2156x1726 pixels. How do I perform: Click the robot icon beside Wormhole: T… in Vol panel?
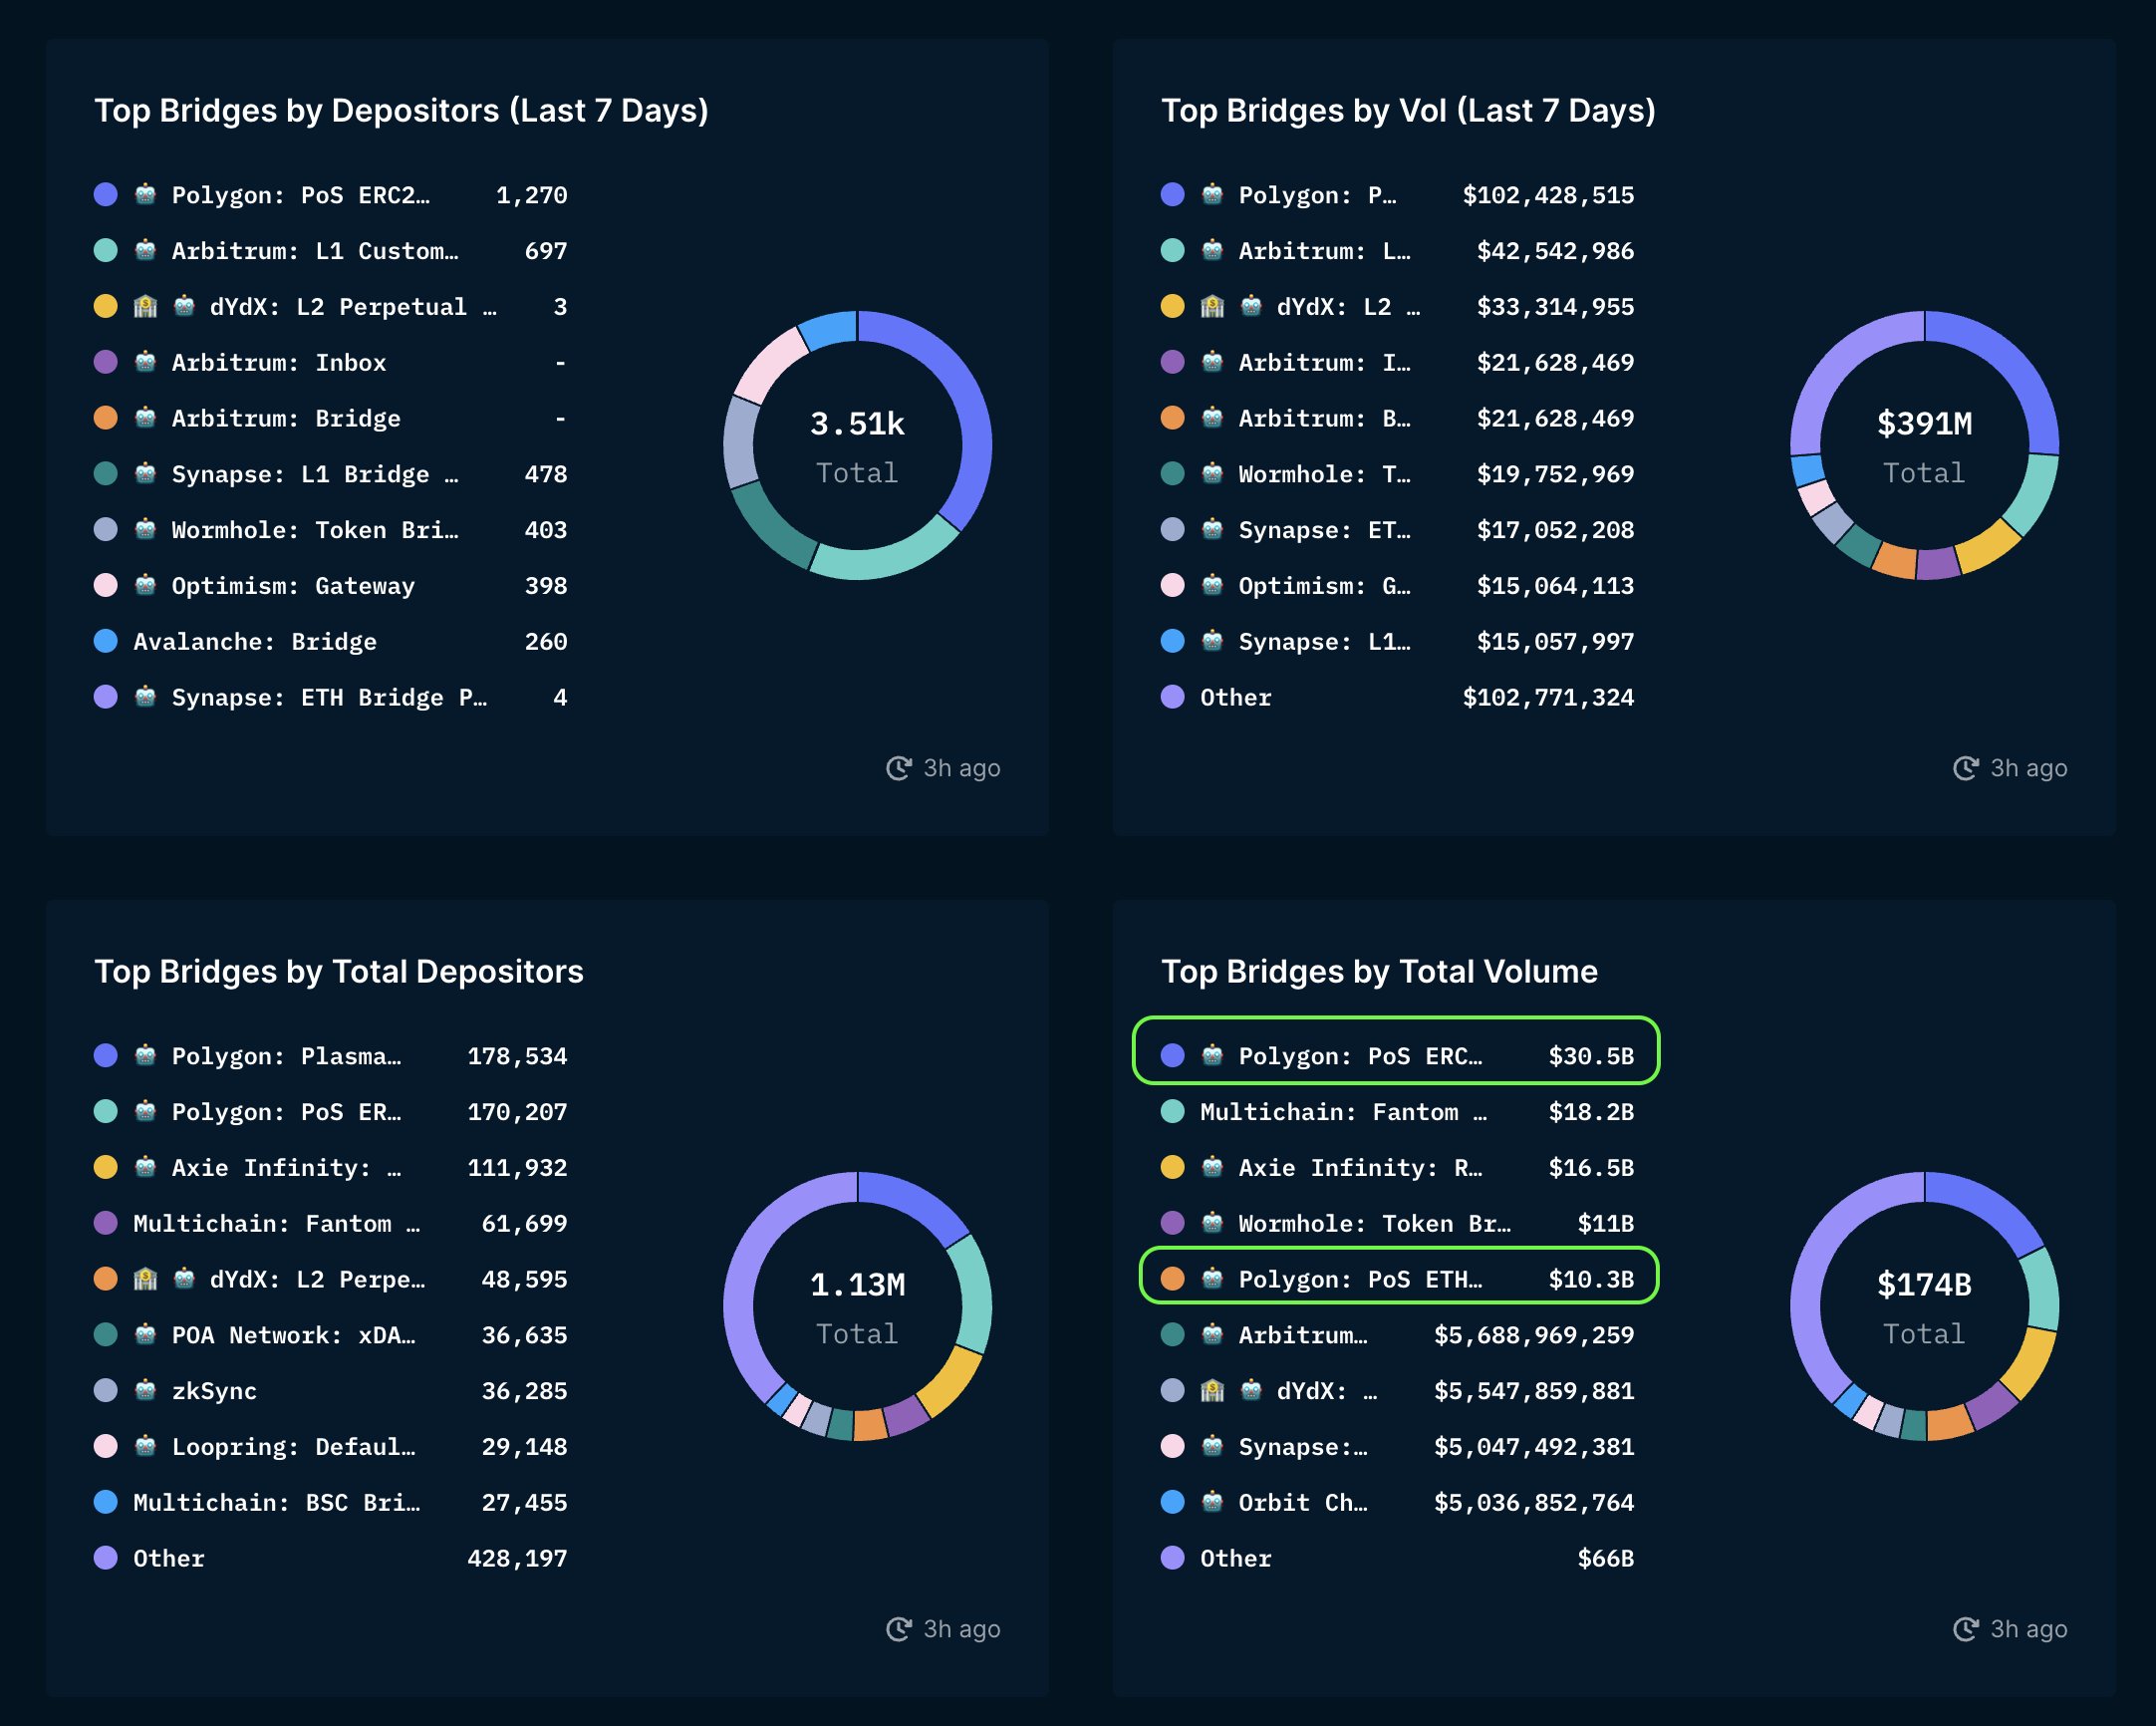1212,474
